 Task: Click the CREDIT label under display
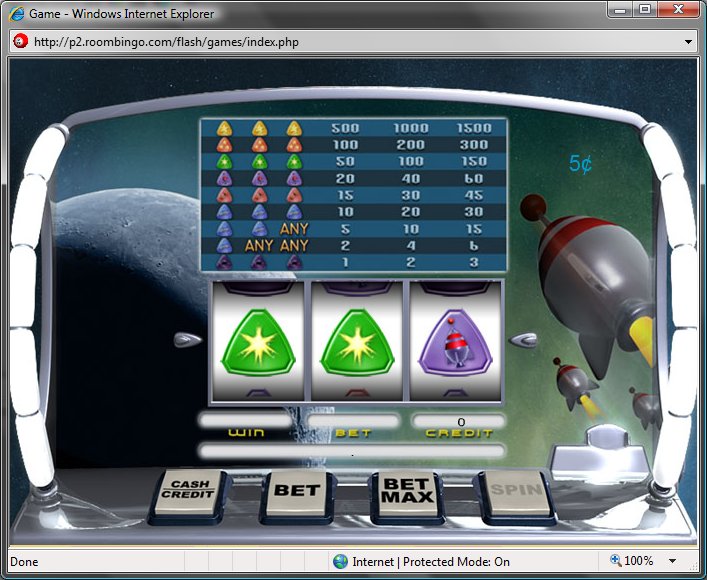click(459, 433)
